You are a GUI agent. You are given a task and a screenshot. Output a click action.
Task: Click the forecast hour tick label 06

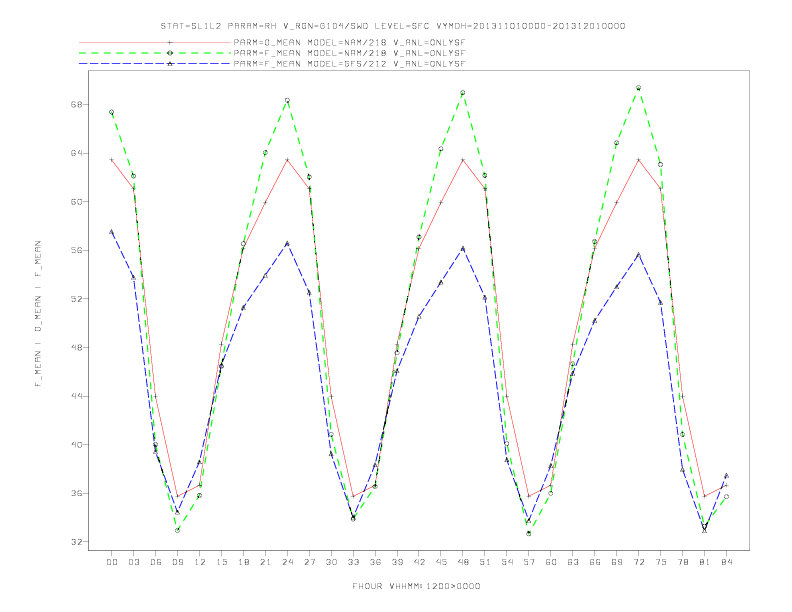pos(156,562)
